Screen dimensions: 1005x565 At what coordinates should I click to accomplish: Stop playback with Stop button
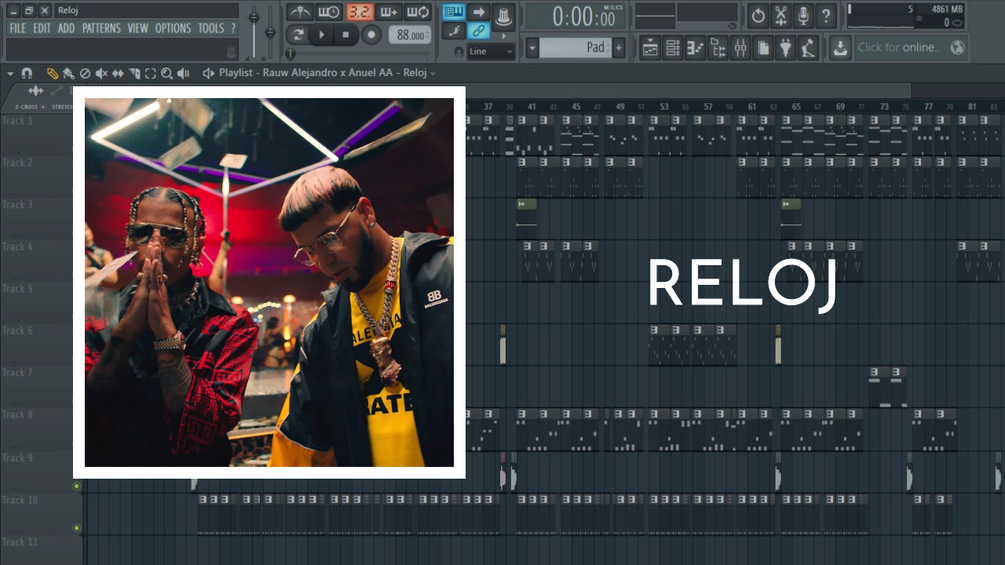(346, 35)
